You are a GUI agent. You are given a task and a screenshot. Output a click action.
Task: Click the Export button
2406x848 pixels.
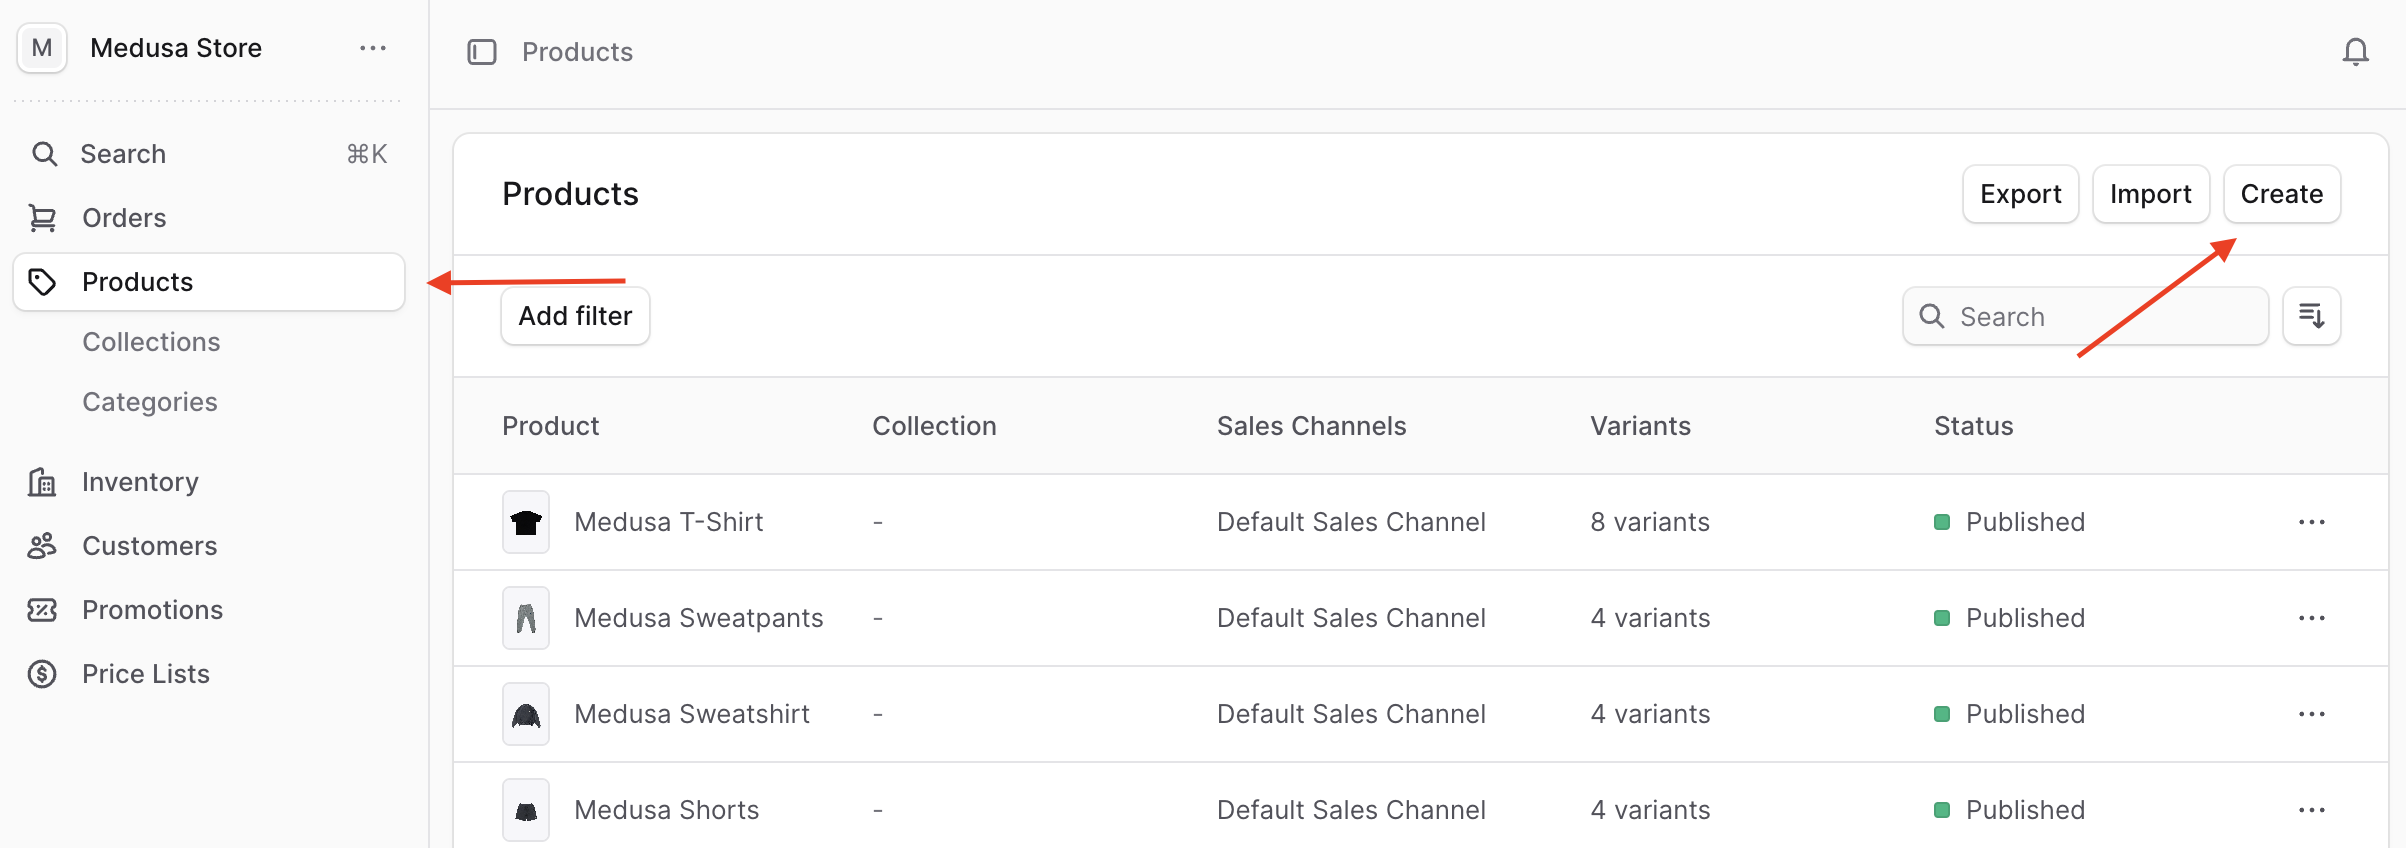[x=2021, y=194]
